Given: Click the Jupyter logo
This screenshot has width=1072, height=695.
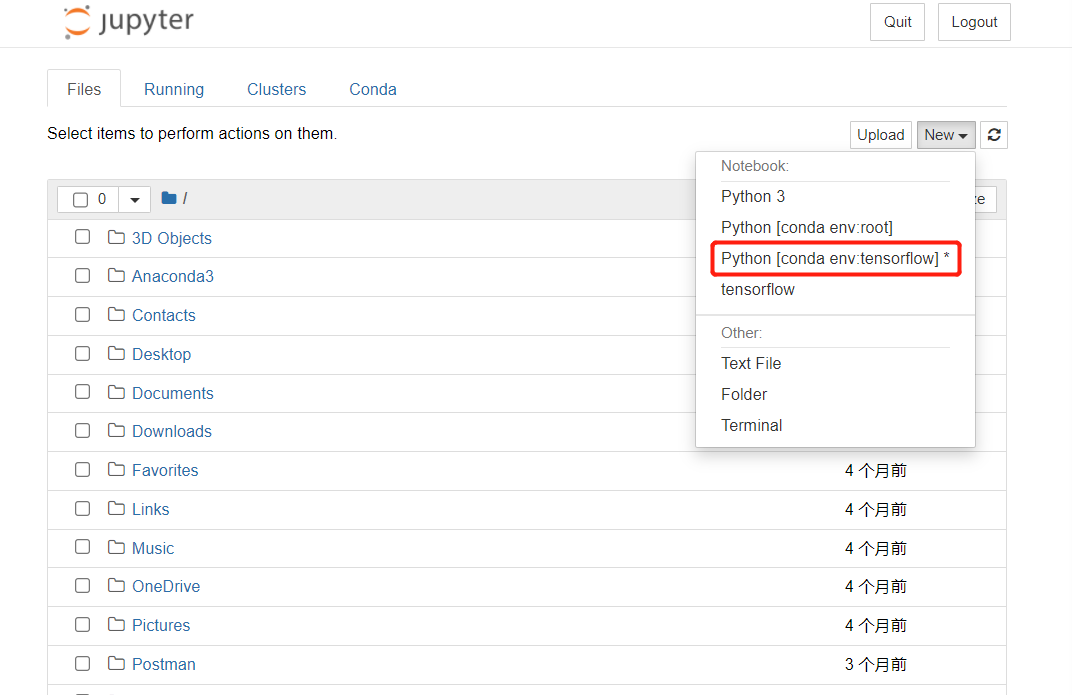Looking at the screenshot, I should click(x=128, y=21).
